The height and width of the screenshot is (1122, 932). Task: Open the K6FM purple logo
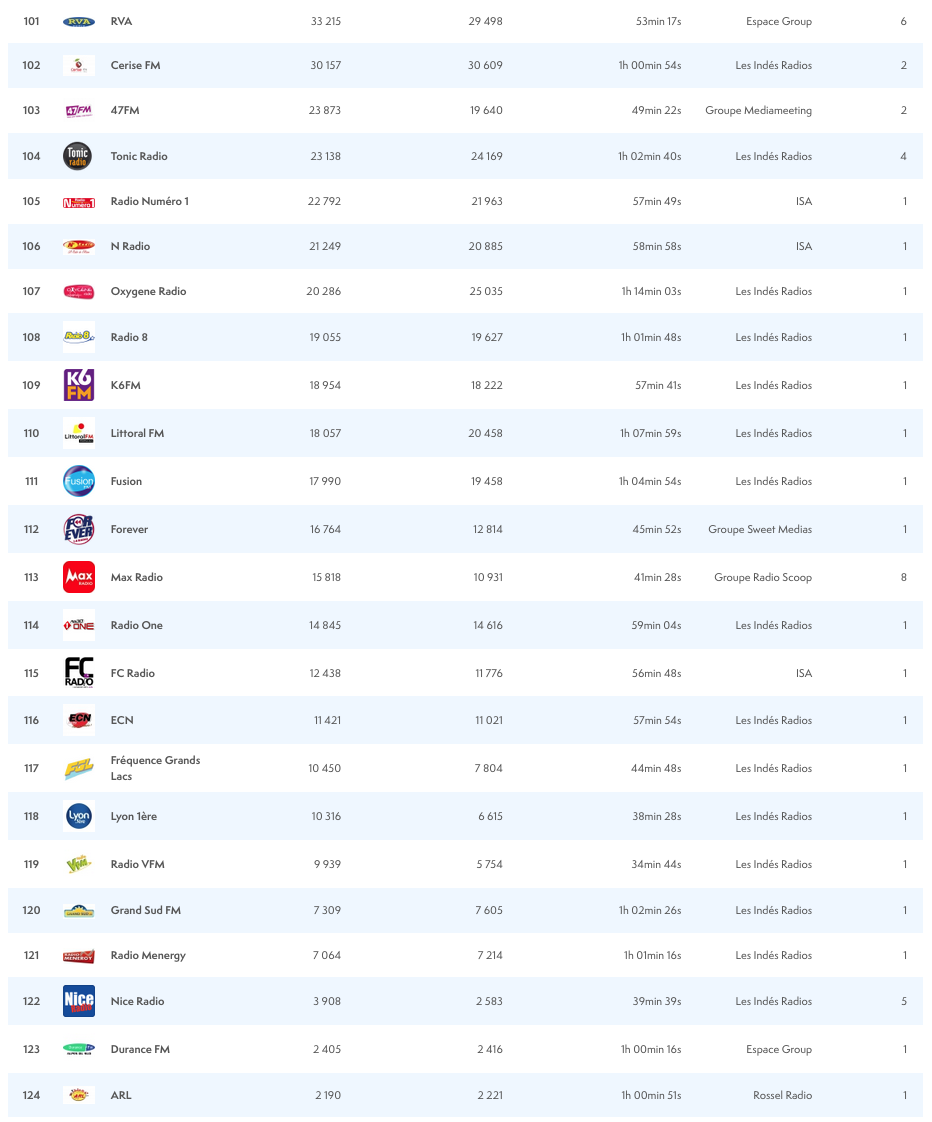(x=79, y=385)
